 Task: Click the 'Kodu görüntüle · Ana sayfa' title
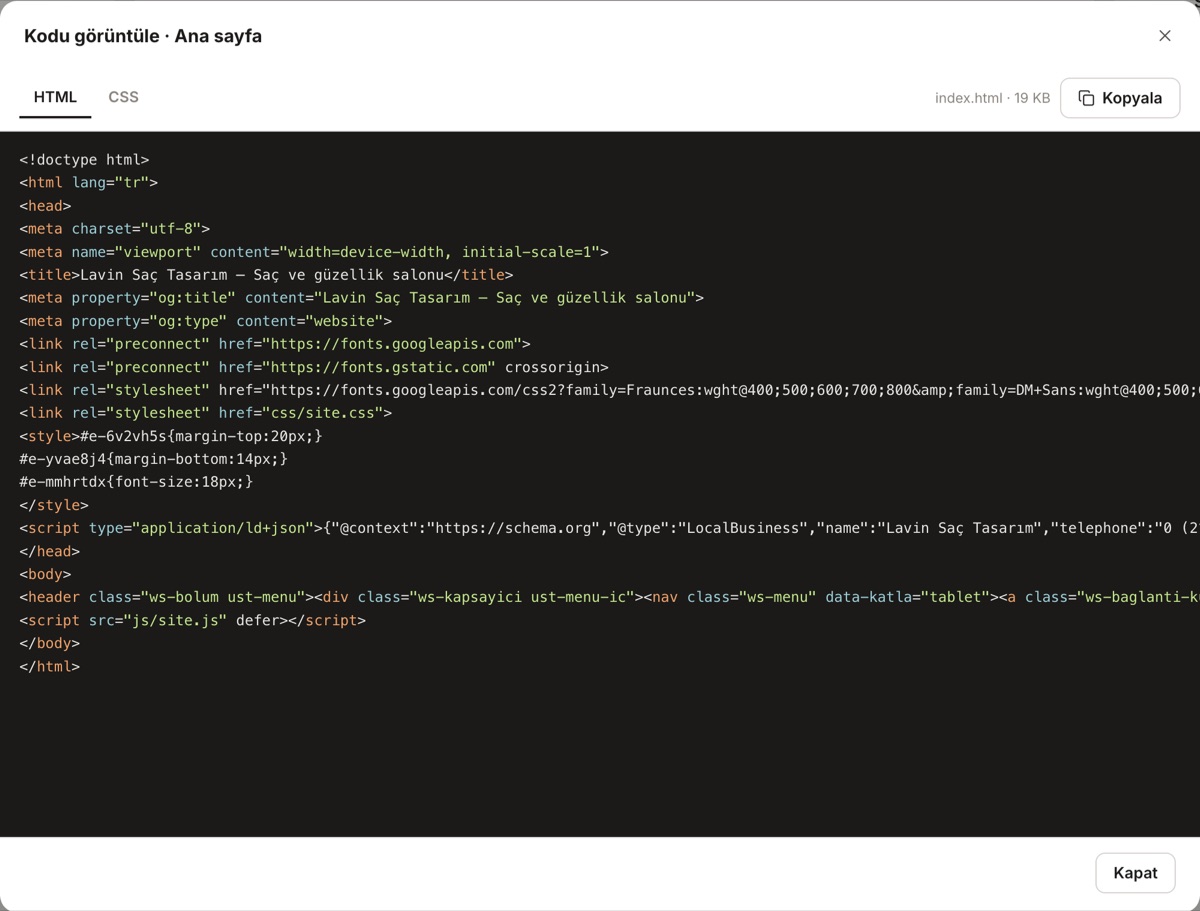tap(143, 36)
